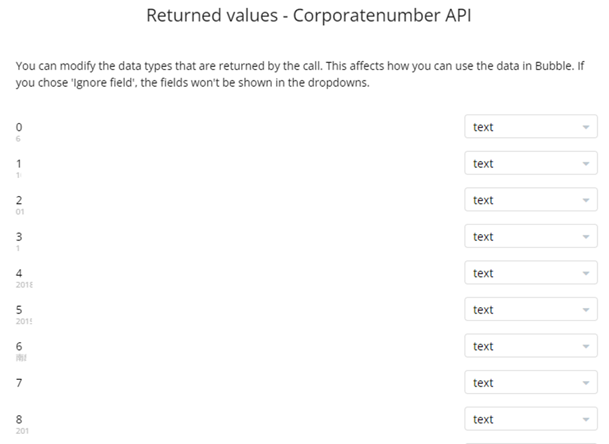Click the field 6 row label
The height and width of the screenshot is (444, 609).
click(19, 346)
